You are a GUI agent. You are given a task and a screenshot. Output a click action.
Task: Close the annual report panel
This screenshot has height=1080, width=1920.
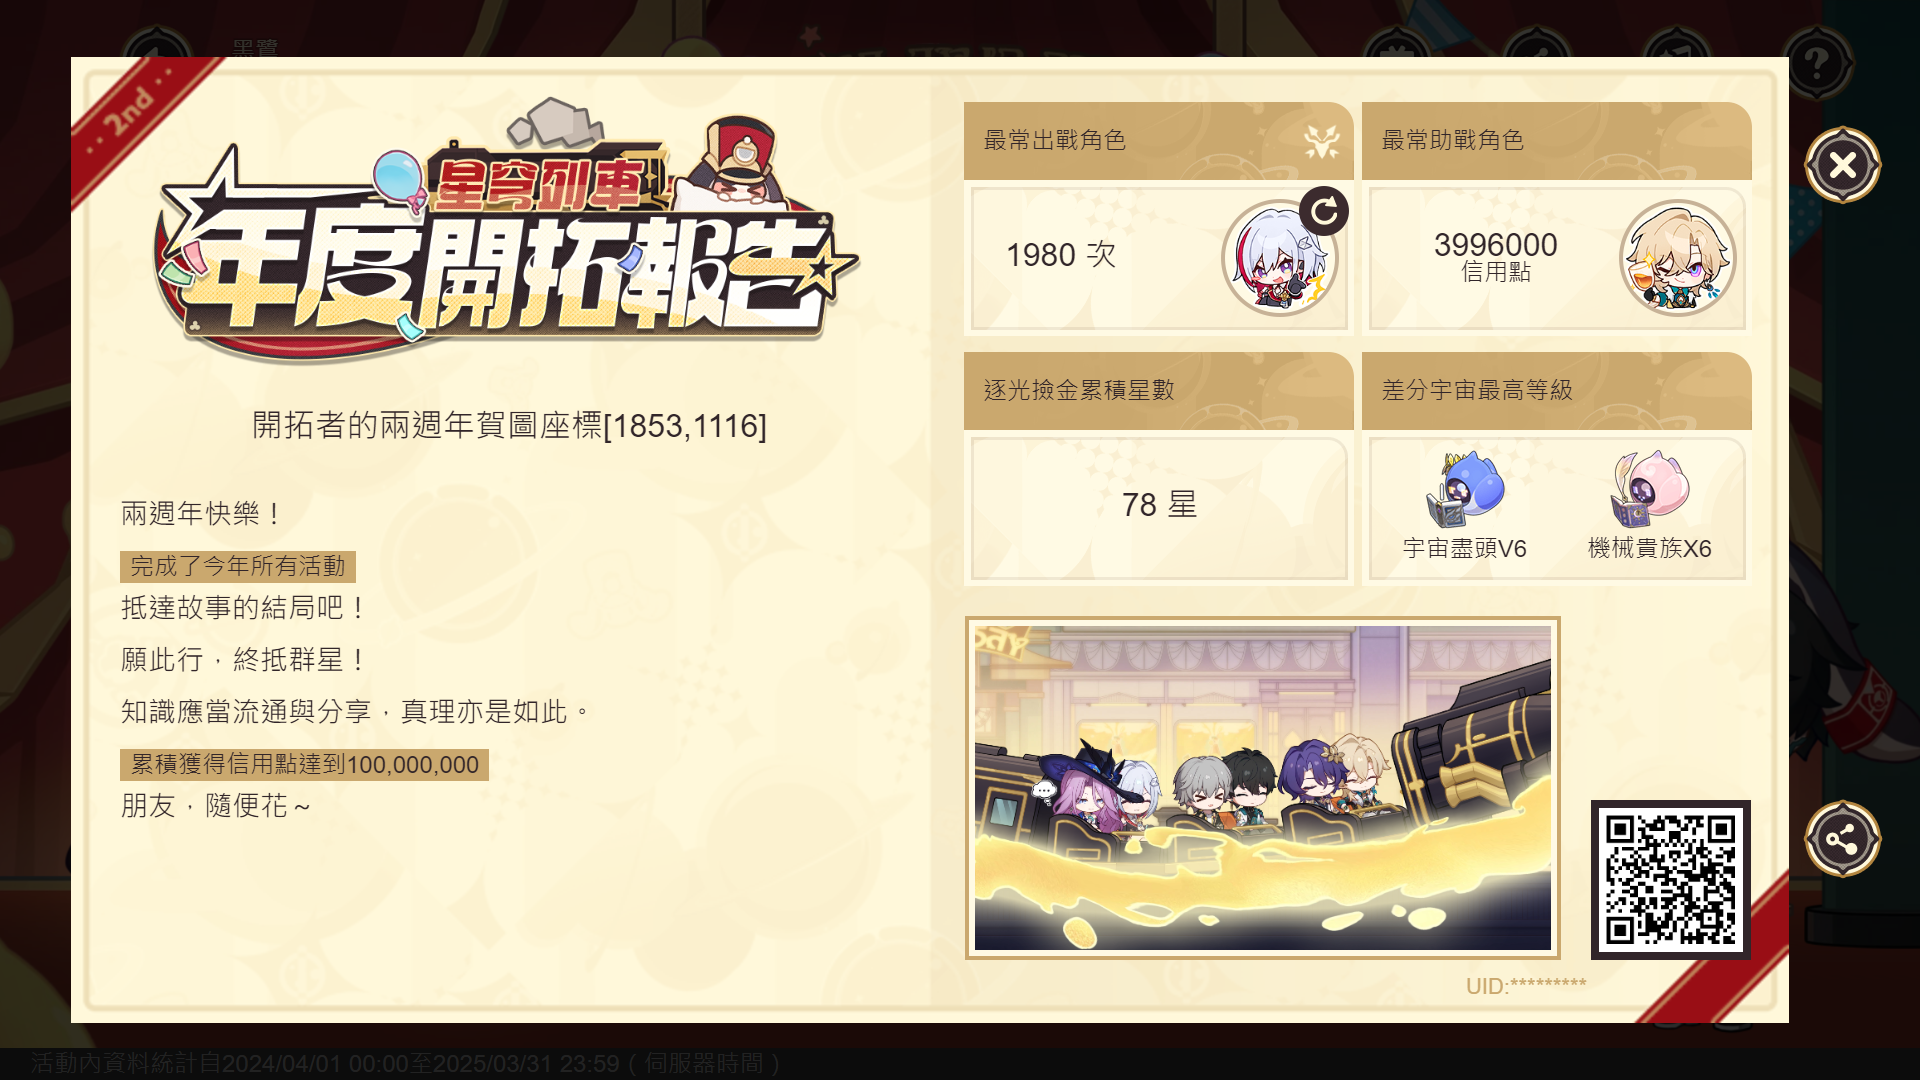tap(1842, 165)
